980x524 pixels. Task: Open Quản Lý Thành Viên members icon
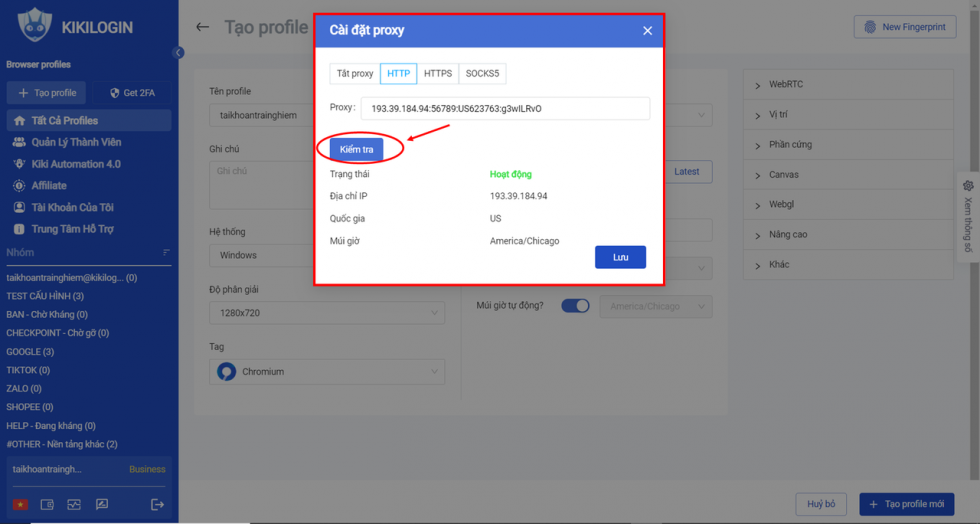[x=19, y=143]
